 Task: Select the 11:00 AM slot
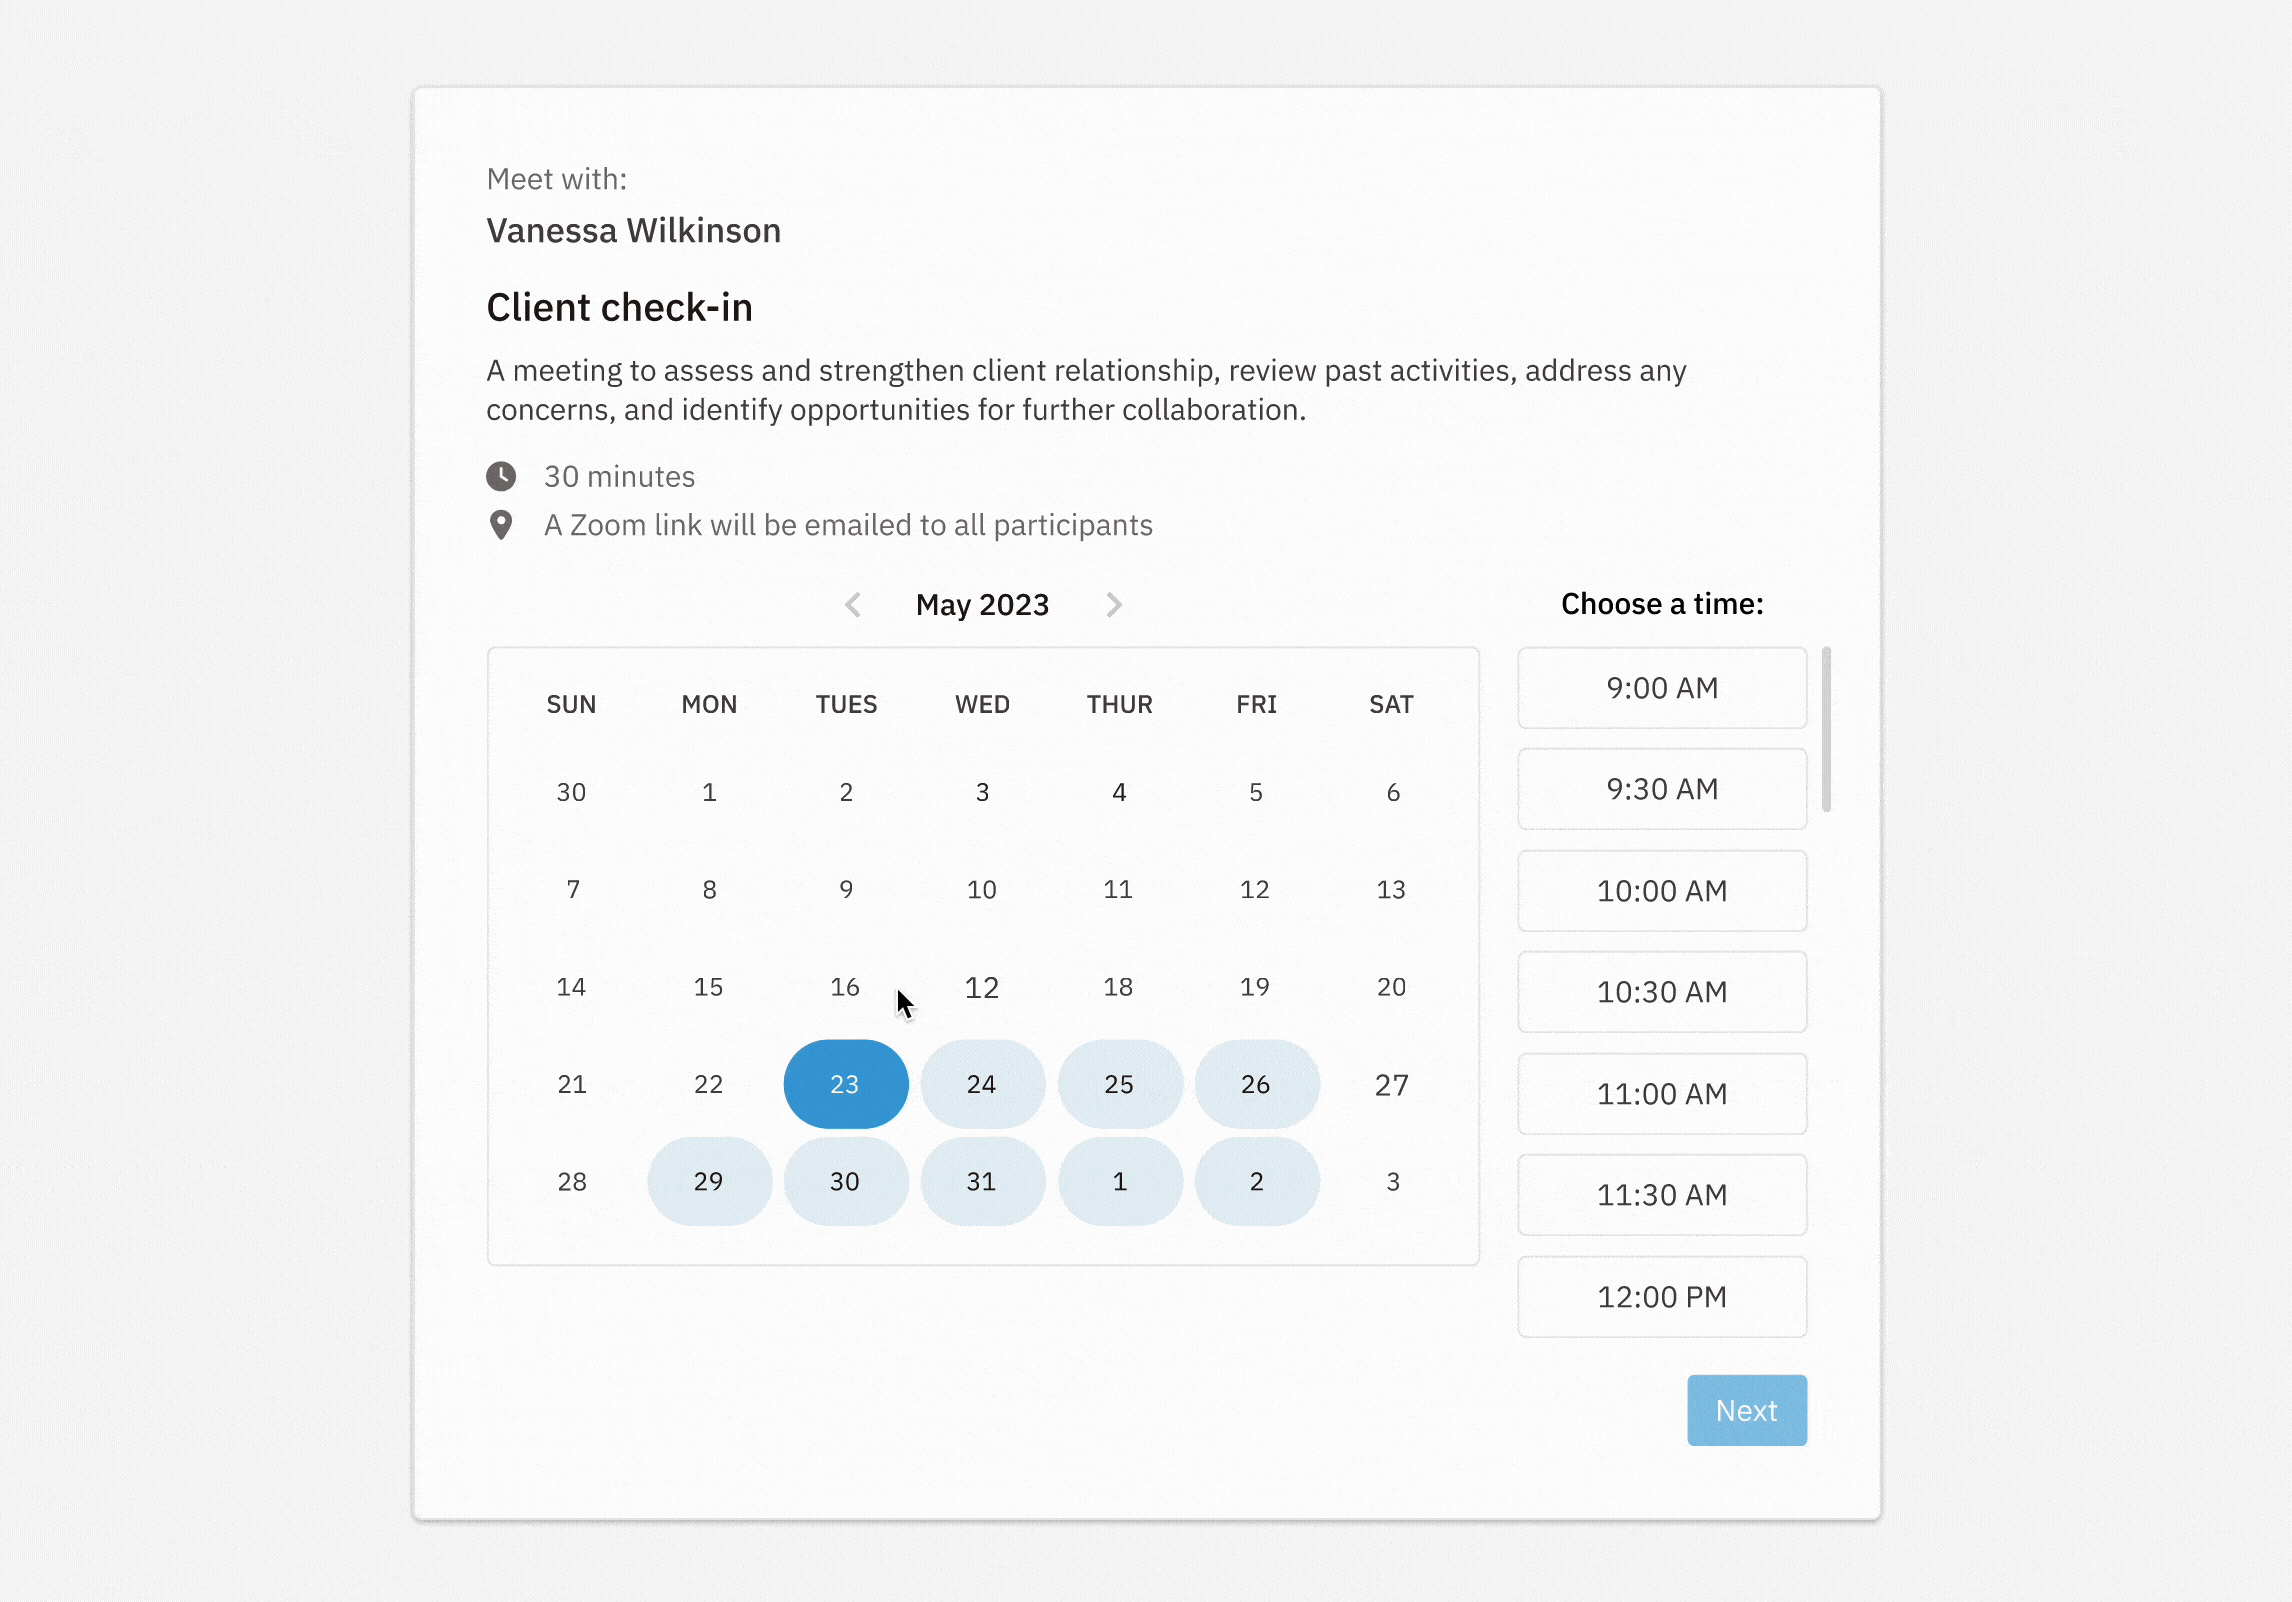[1661, 1094]
